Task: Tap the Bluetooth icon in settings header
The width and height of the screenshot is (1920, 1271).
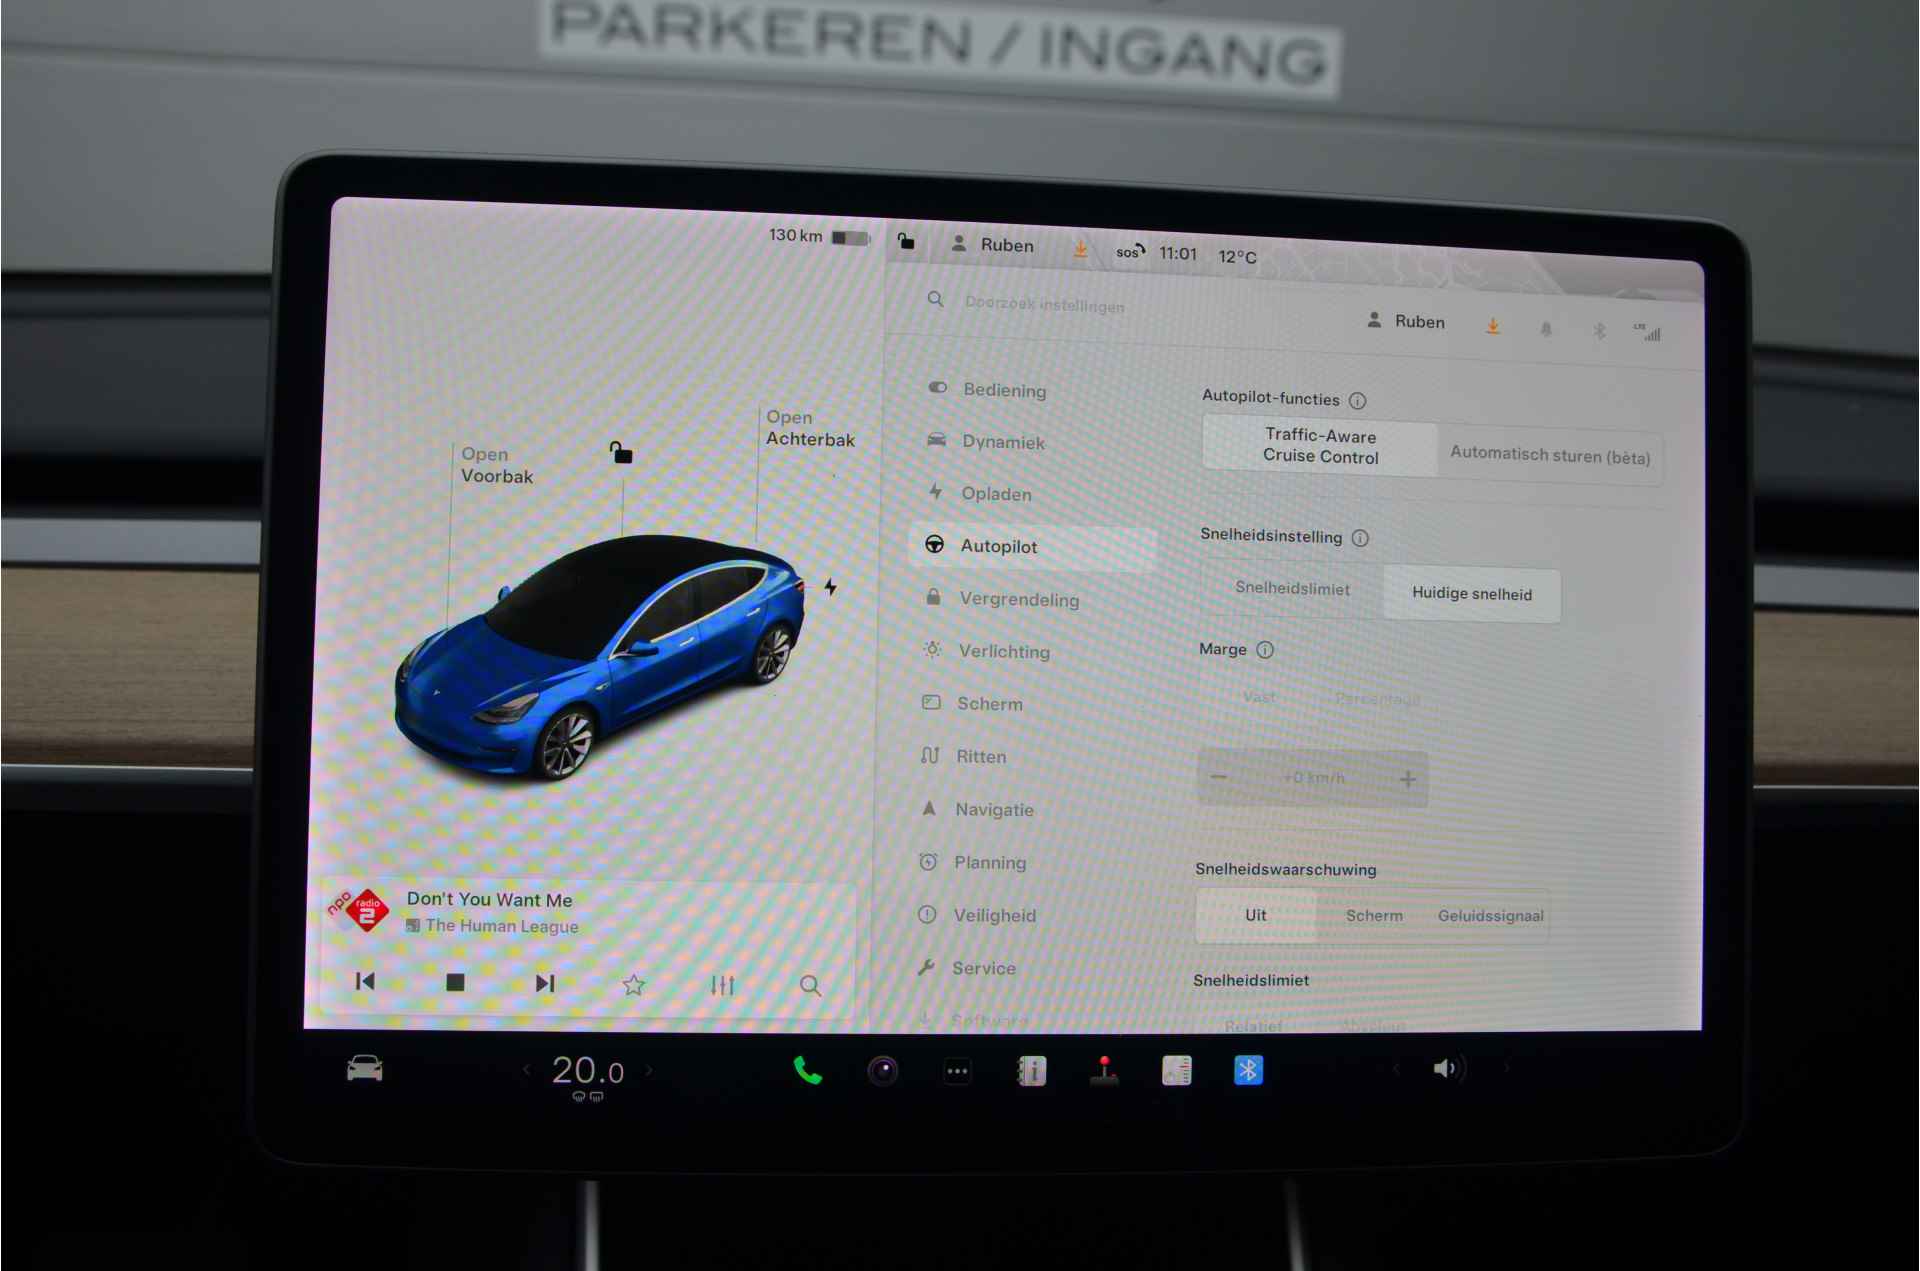Action: 1599,330
